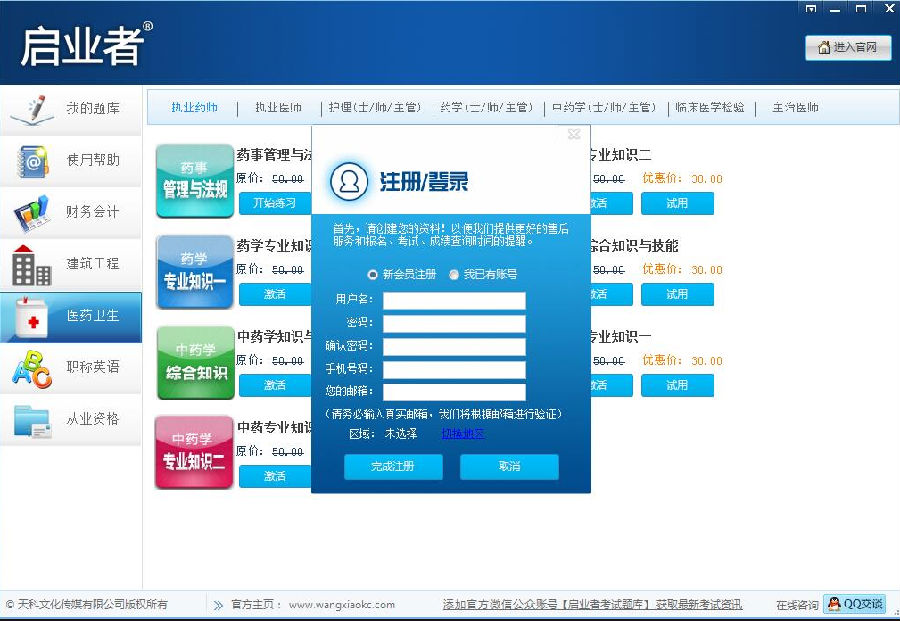Click the 进入官网 home button
This screenshot has width=900, height=621.
click(847, 48)
